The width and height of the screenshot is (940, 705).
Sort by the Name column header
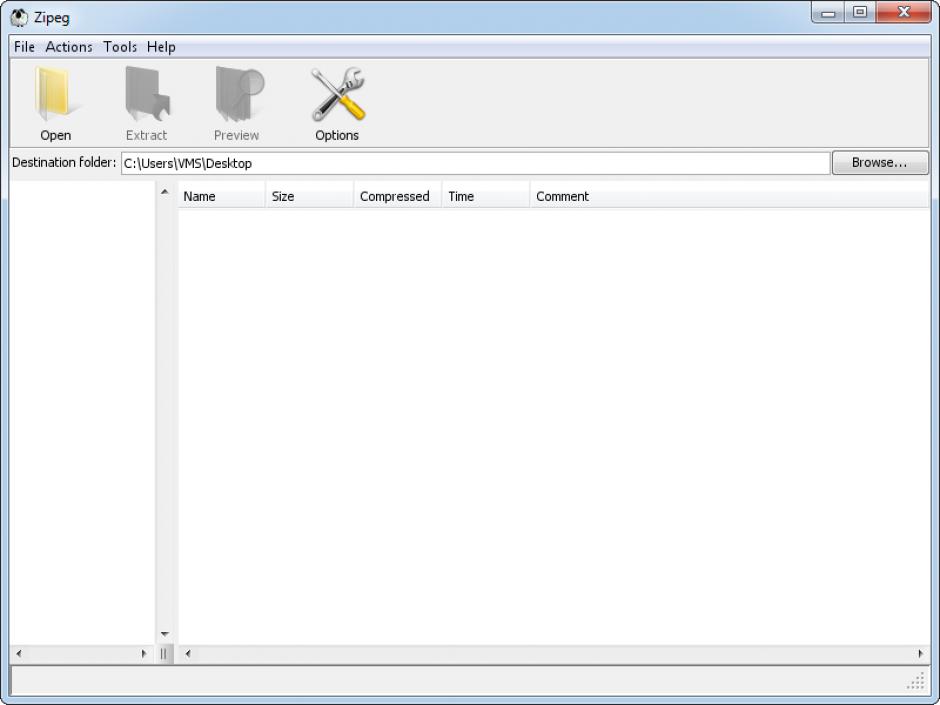click(221, 196)
